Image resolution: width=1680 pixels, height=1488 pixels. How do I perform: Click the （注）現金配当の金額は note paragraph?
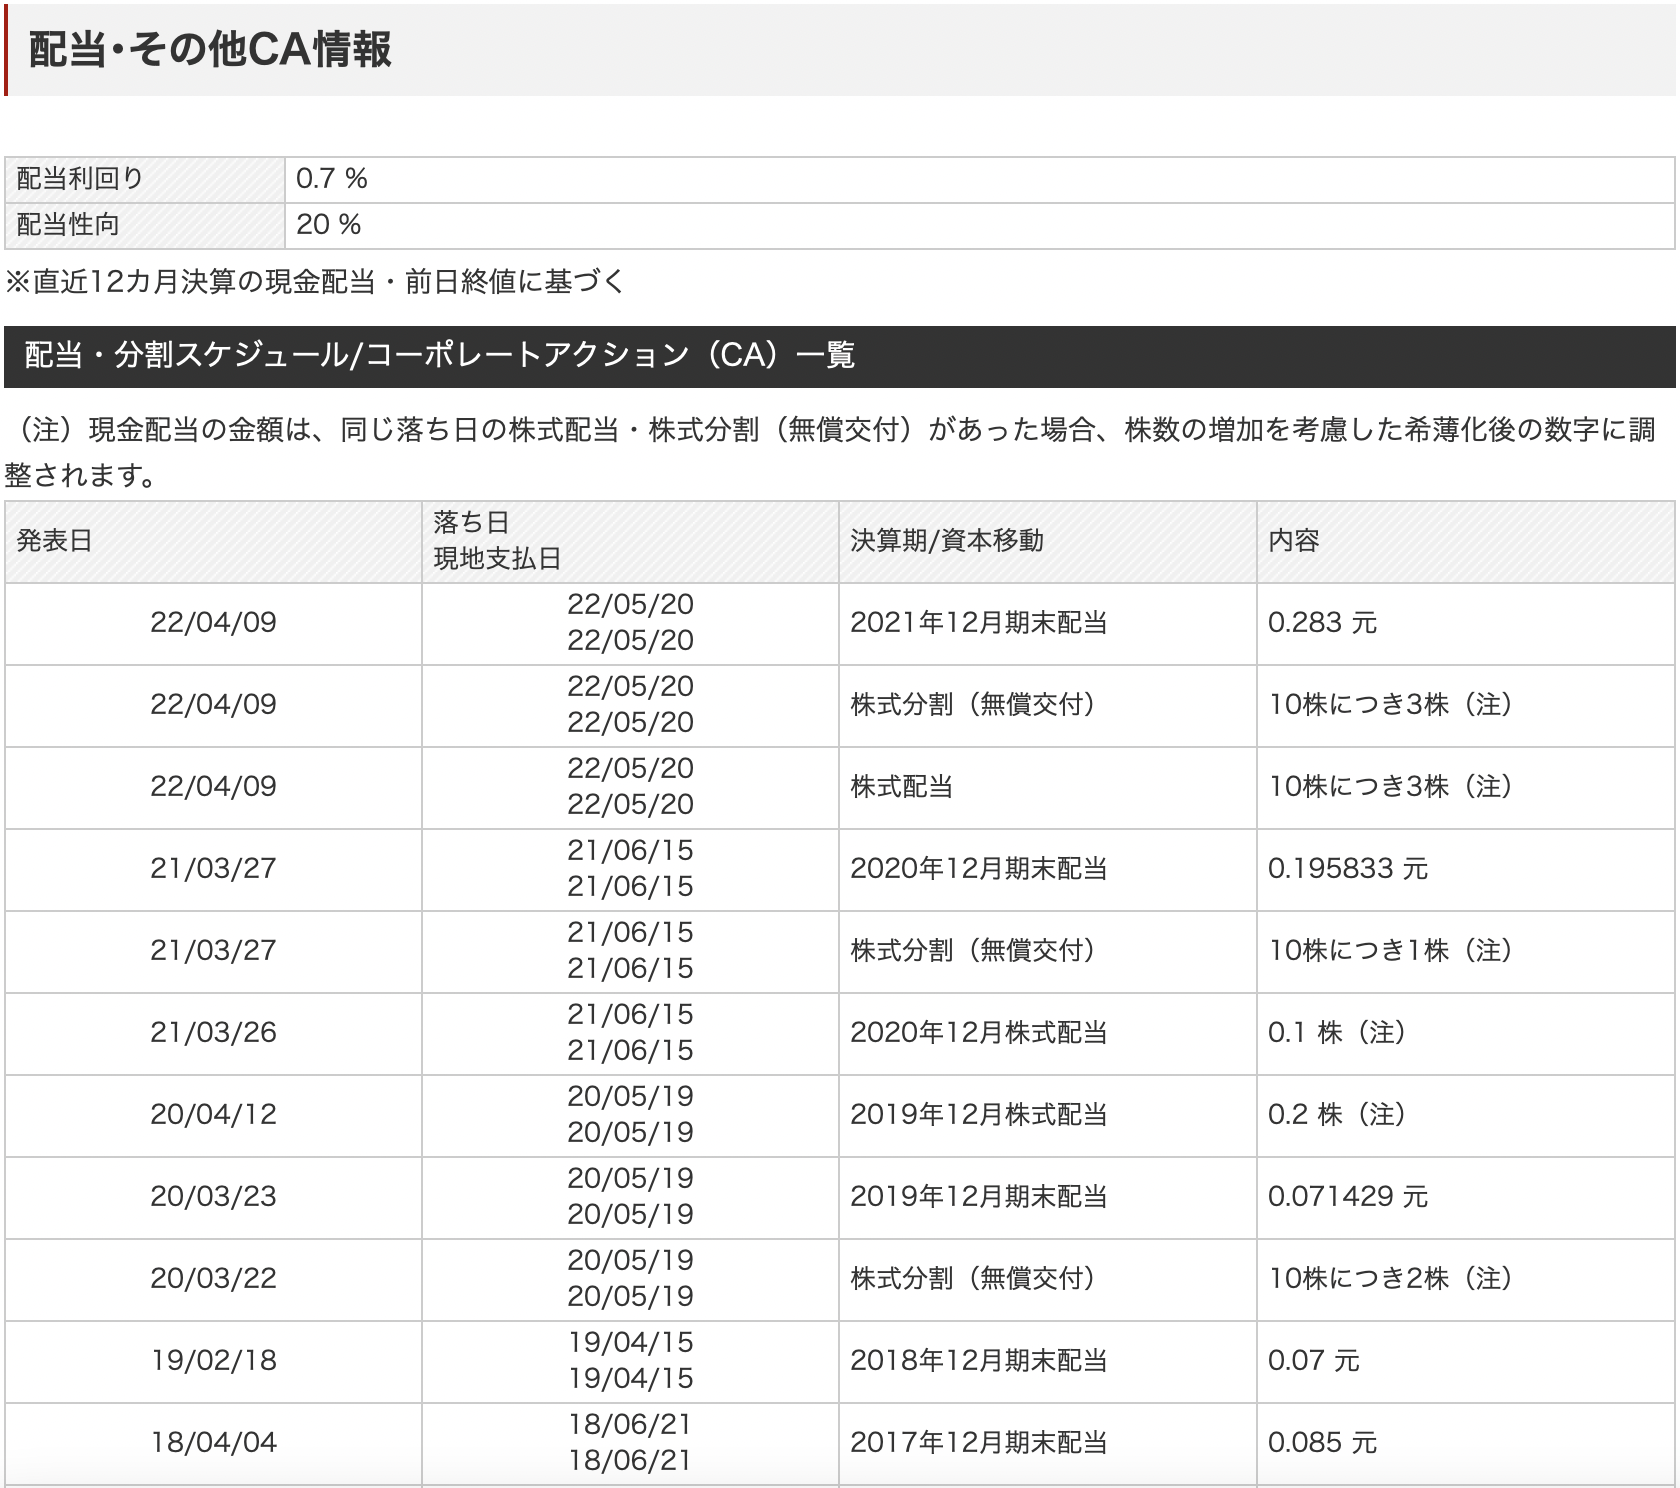coord(830,452)
